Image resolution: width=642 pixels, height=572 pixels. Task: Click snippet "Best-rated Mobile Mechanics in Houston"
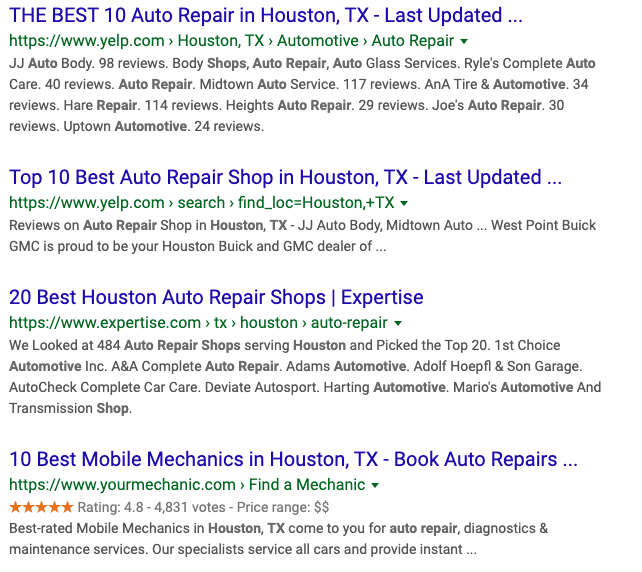pos(278,528)
